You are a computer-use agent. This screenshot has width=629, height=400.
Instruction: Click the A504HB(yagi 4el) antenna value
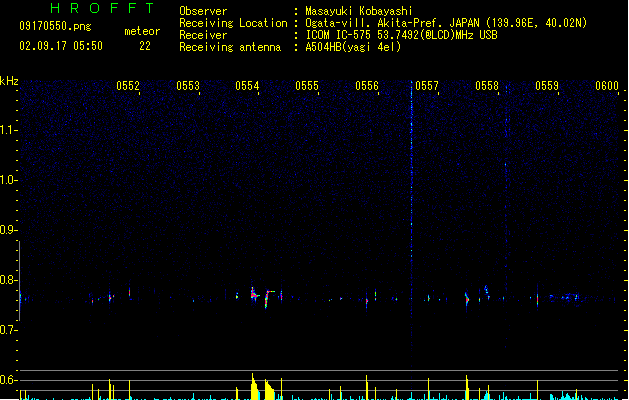point(353,47)
